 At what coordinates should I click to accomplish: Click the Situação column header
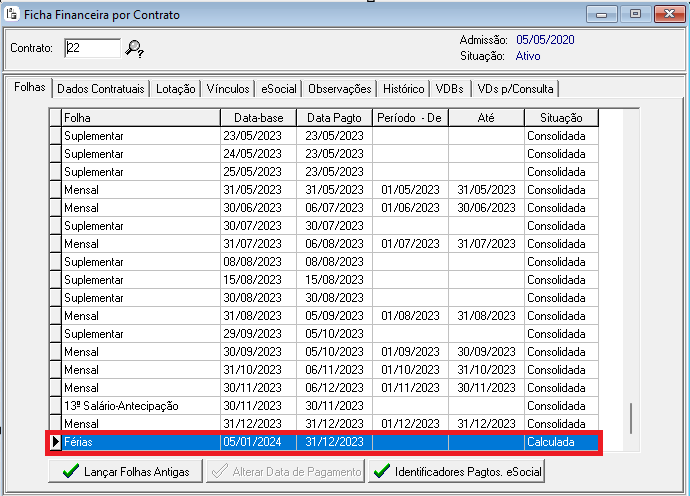tap(560, 118)
